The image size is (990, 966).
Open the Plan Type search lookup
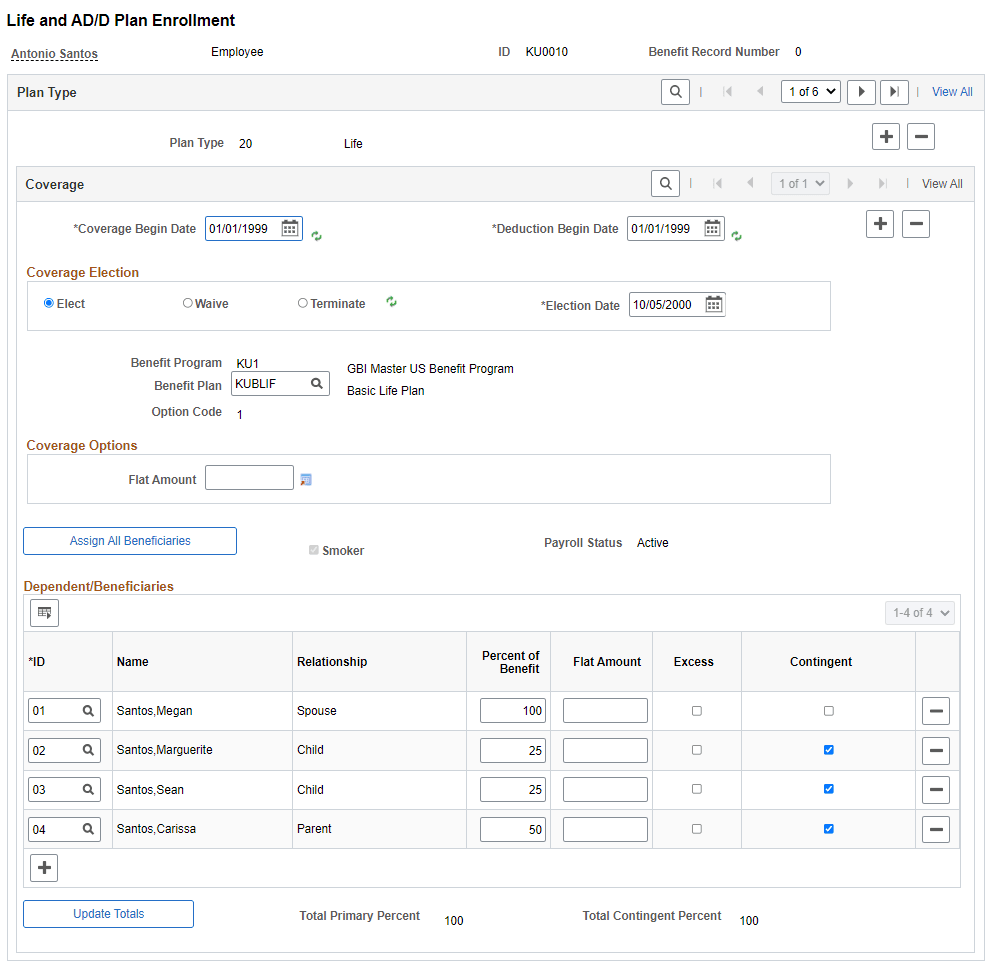(x=675, y=91)
